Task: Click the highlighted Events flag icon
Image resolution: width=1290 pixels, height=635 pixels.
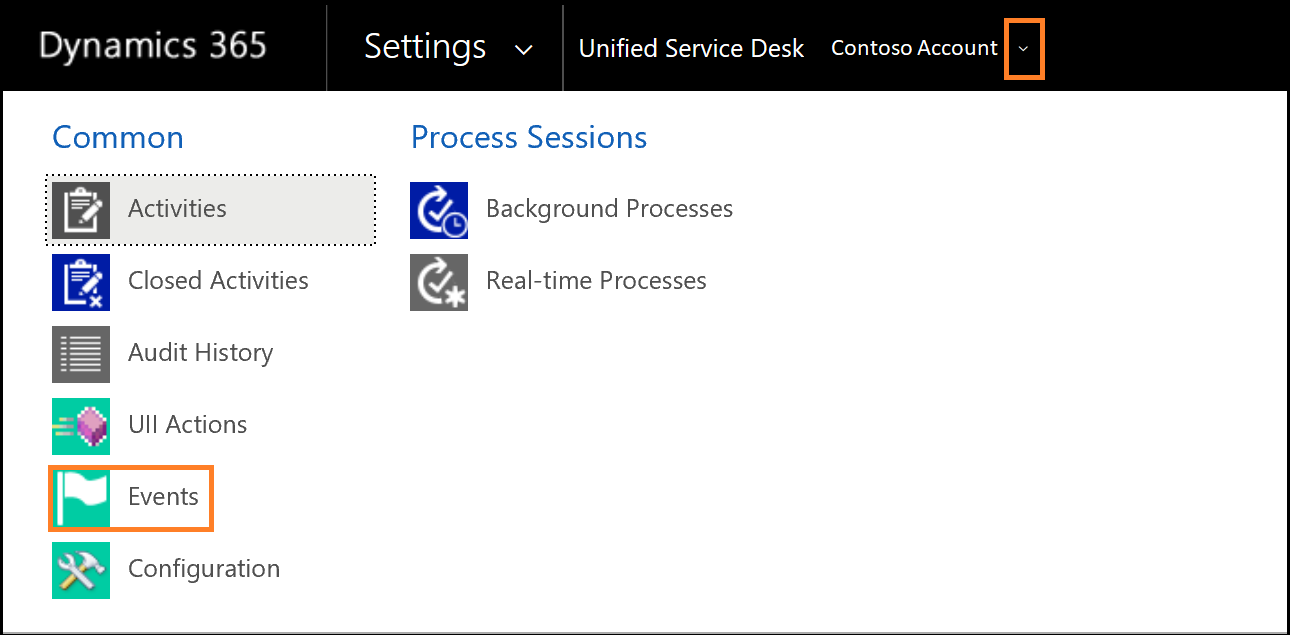Action: coord(81,497)
